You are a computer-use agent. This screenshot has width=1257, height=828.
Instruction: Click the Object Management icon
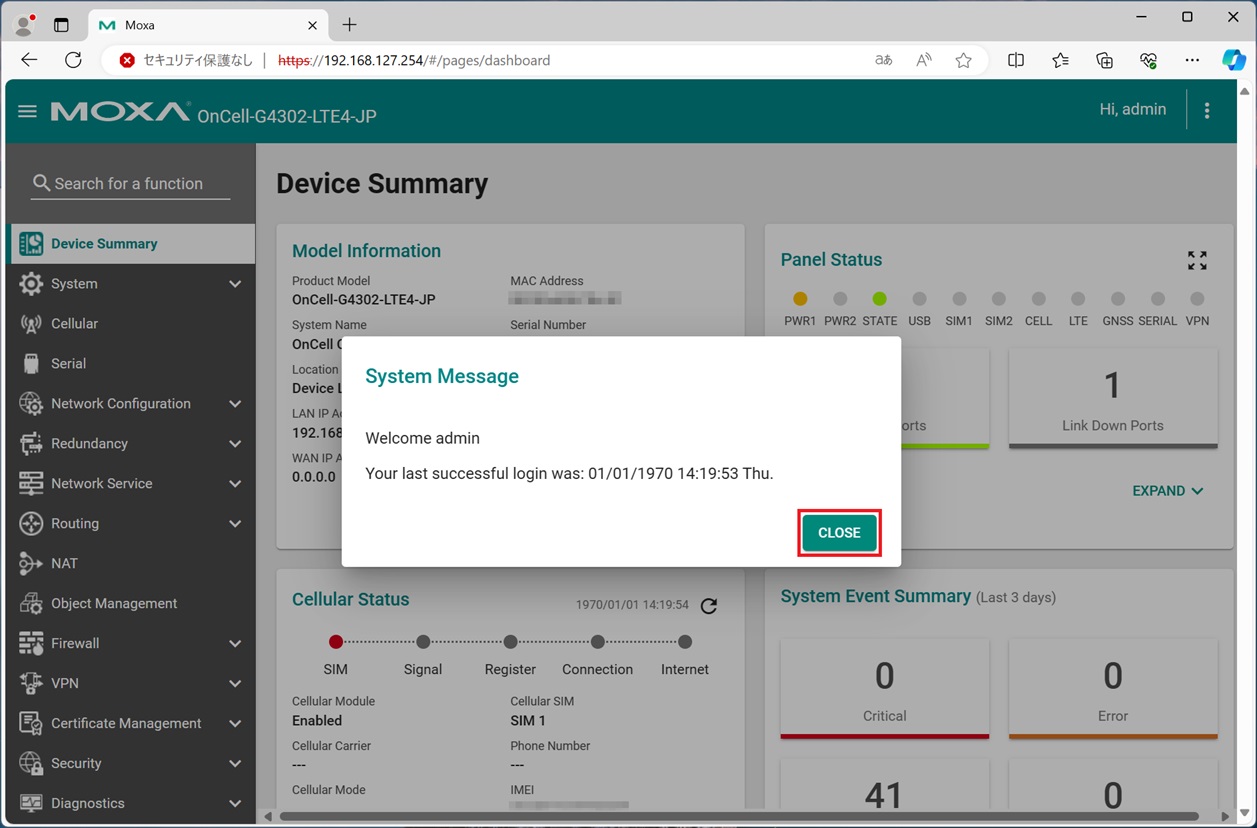click(x=31, y=604)
